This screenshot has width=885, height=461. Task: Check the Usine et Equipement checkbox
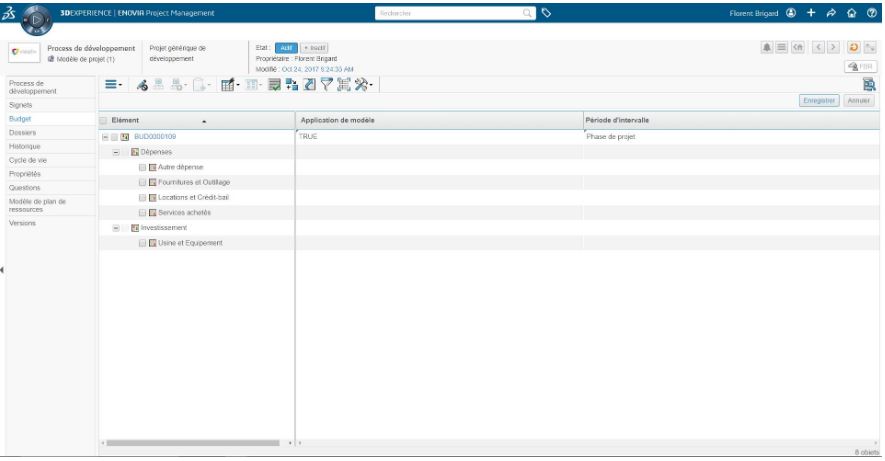tap(142, 243)
